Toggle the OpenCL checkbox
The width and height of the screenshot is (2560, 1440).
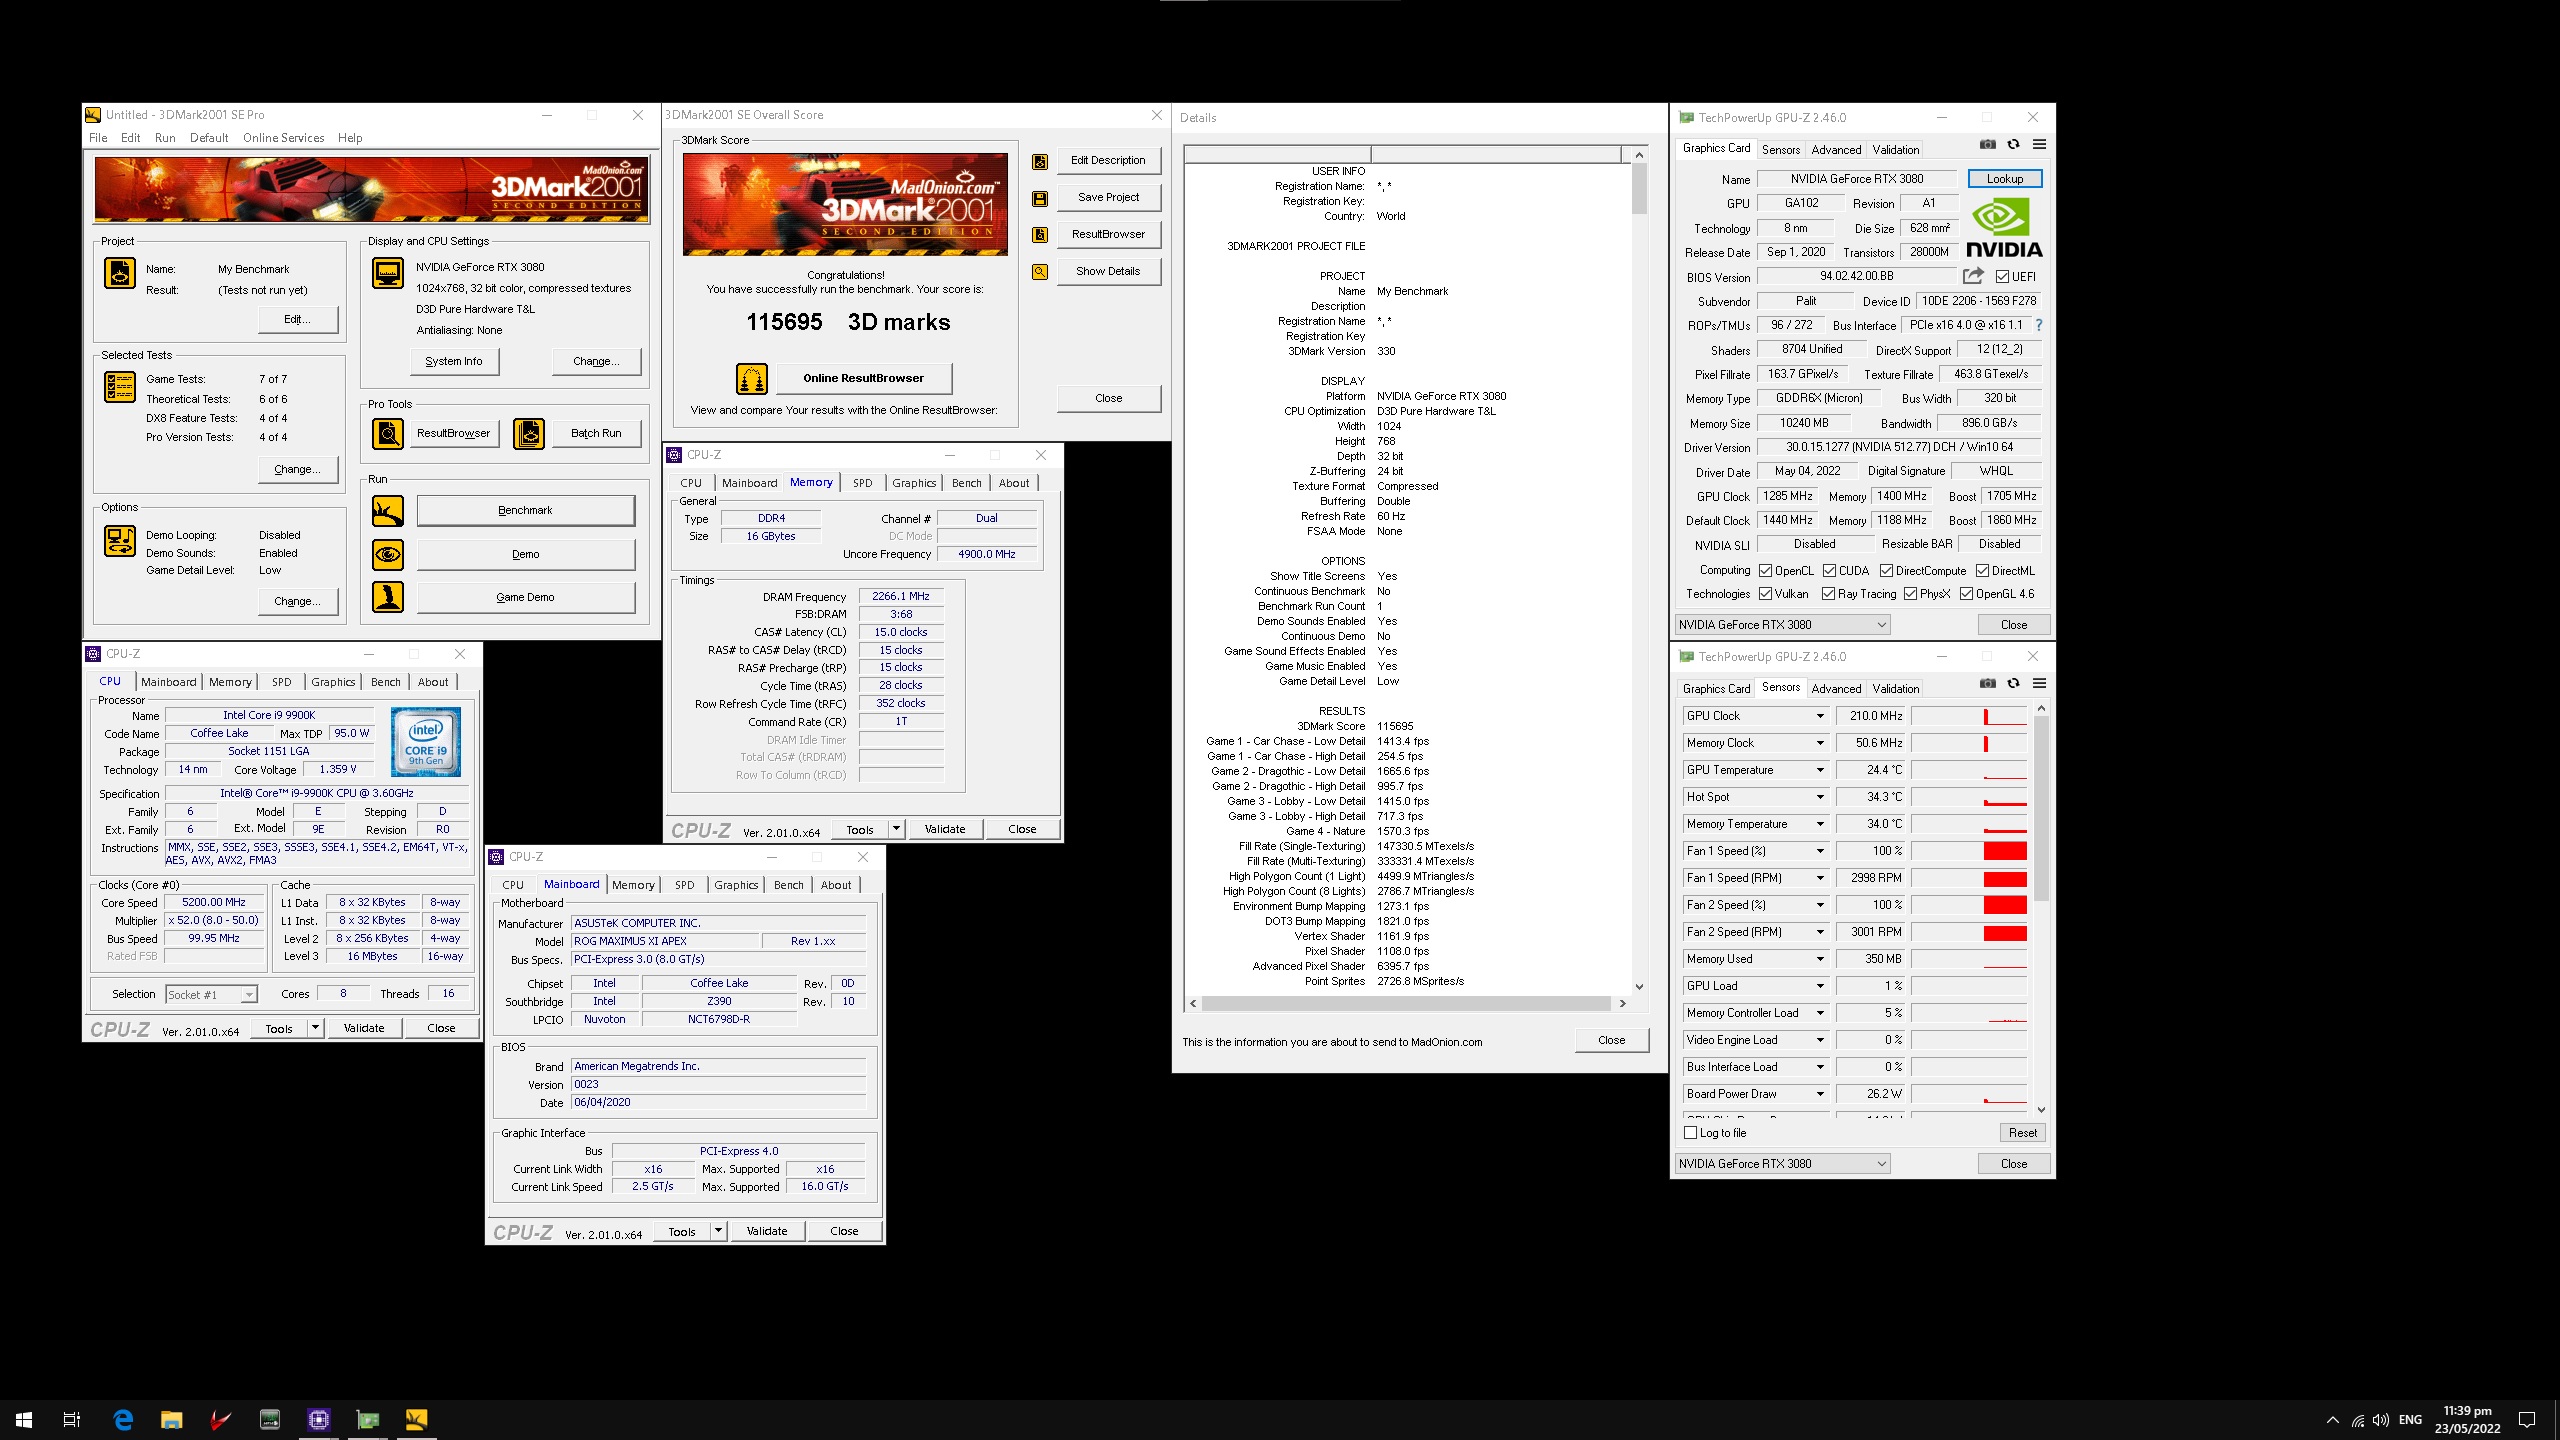point(1766,571)
